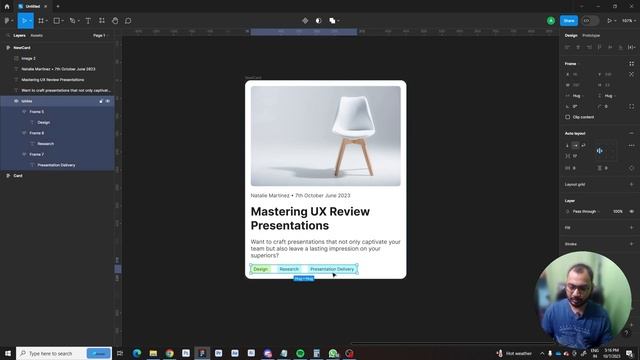The image size is (640, 360).
Task: Search layers with the magnifier icon
Action: pyautogui.click(x=8, y=36)
